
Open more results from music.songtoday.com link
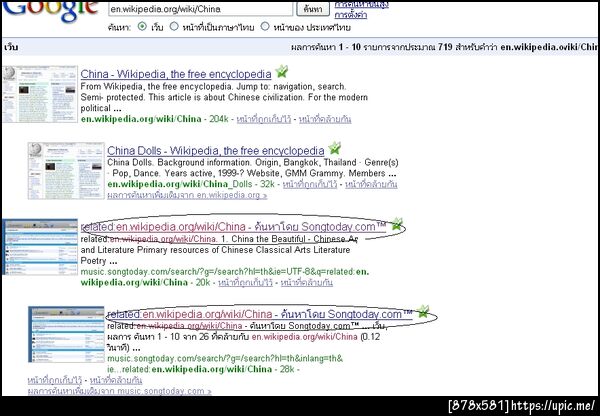coord(119,391)
